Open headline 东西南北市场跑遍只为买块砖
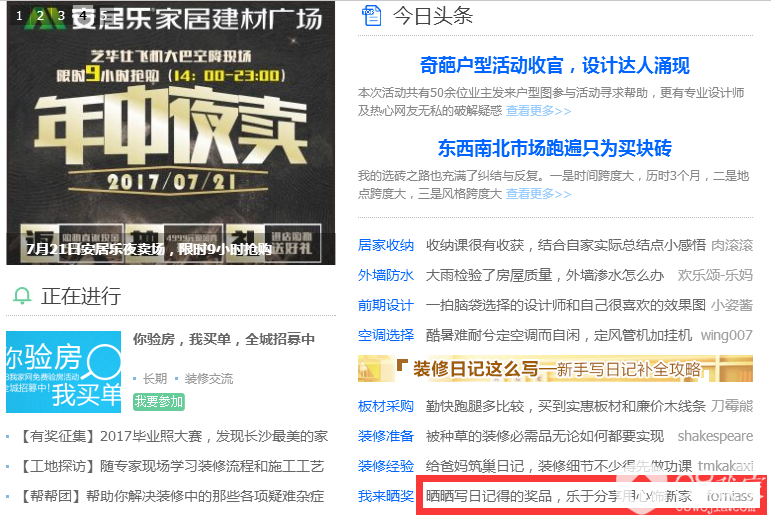Screen dimensions: 771x520 click(555, 148)
